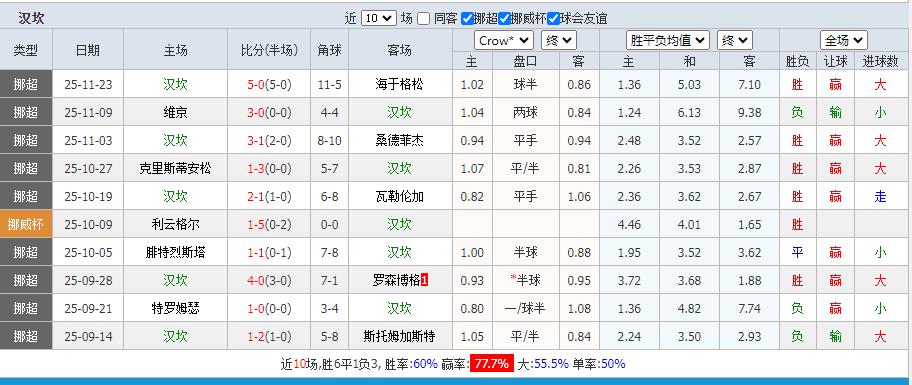Click the 主场 column header
Viewport: 912px width, 385px height.
point(176,50)
